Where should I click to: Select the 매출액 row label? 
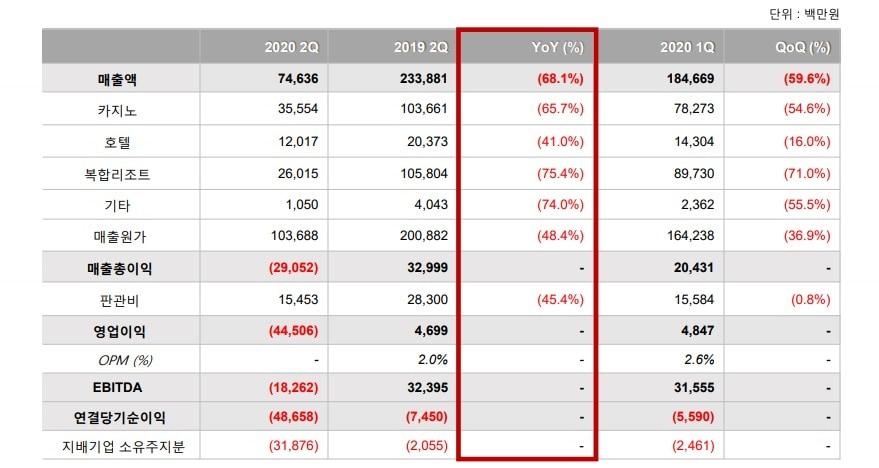120,78
